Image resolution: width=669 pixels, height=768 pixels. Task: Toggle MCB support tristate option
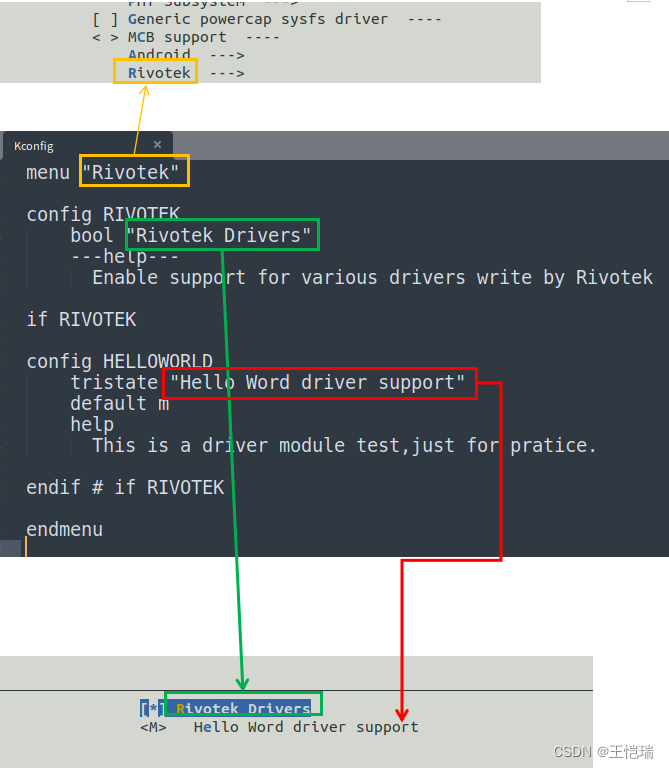tap(105, 37)
